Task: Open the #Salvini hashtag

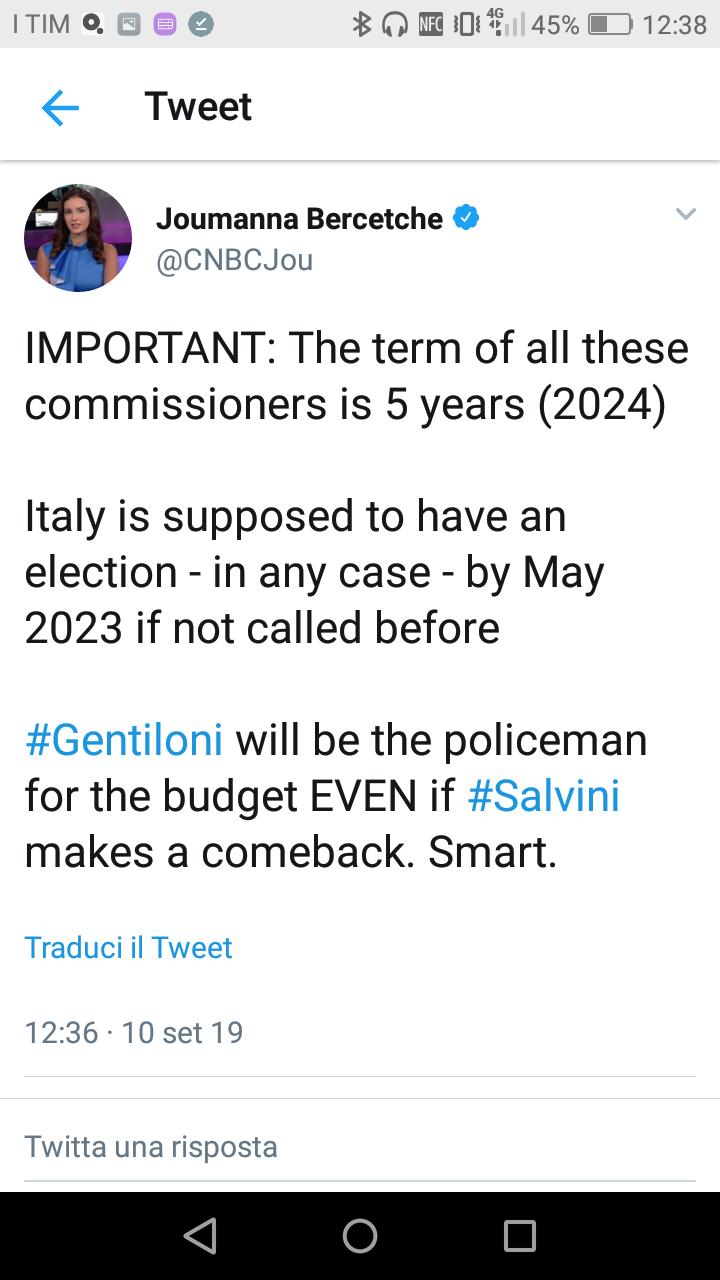Action: coord(544,796)
